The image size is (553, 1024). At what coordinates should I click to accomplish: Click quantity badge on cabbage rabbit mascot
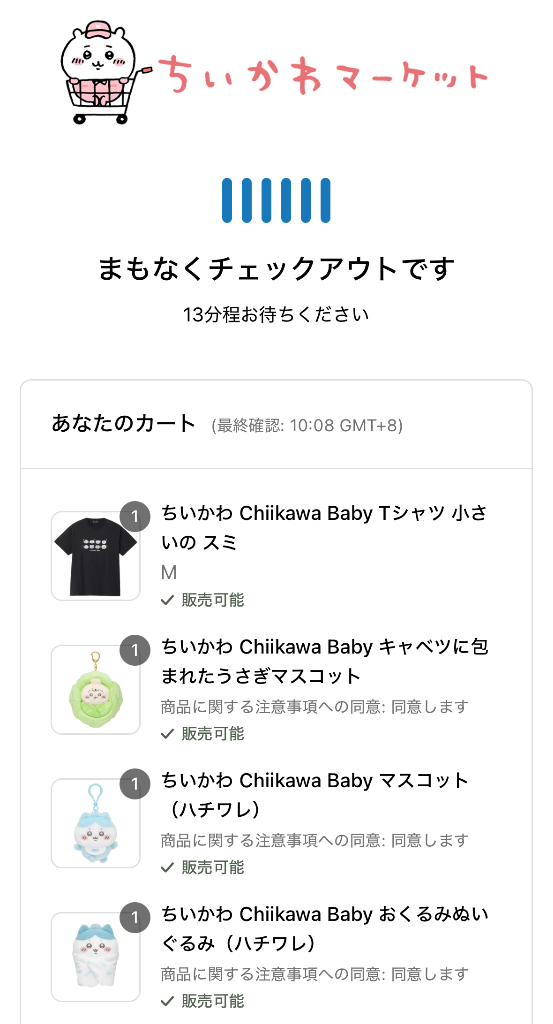click(x=135, y=650)
